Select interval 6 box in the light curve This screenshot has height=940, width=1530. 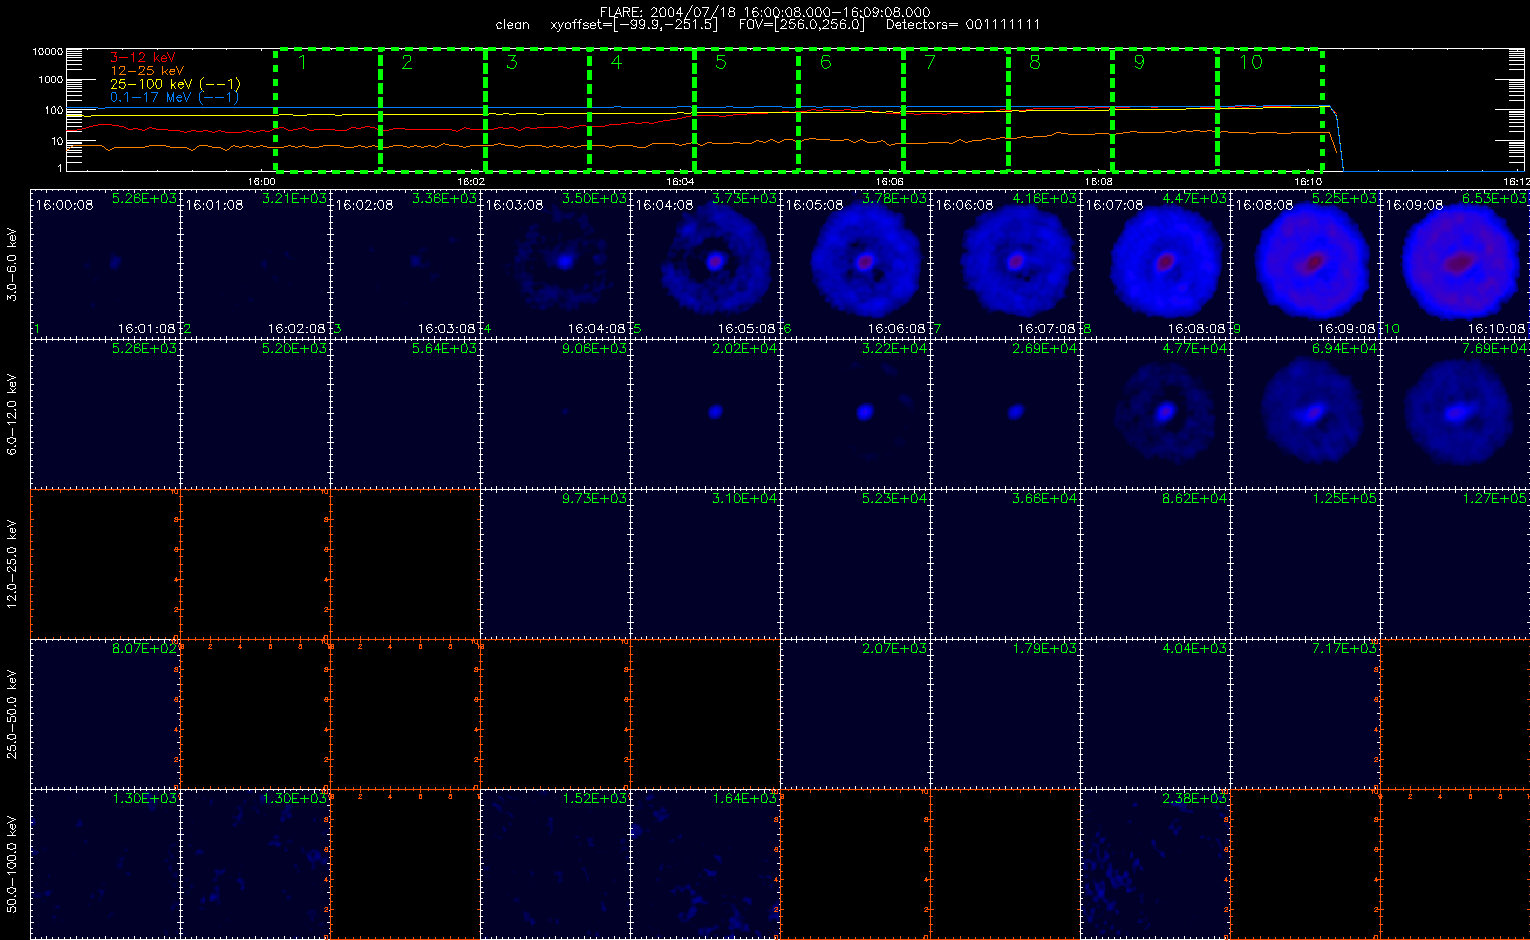click(x=851, y=110)
